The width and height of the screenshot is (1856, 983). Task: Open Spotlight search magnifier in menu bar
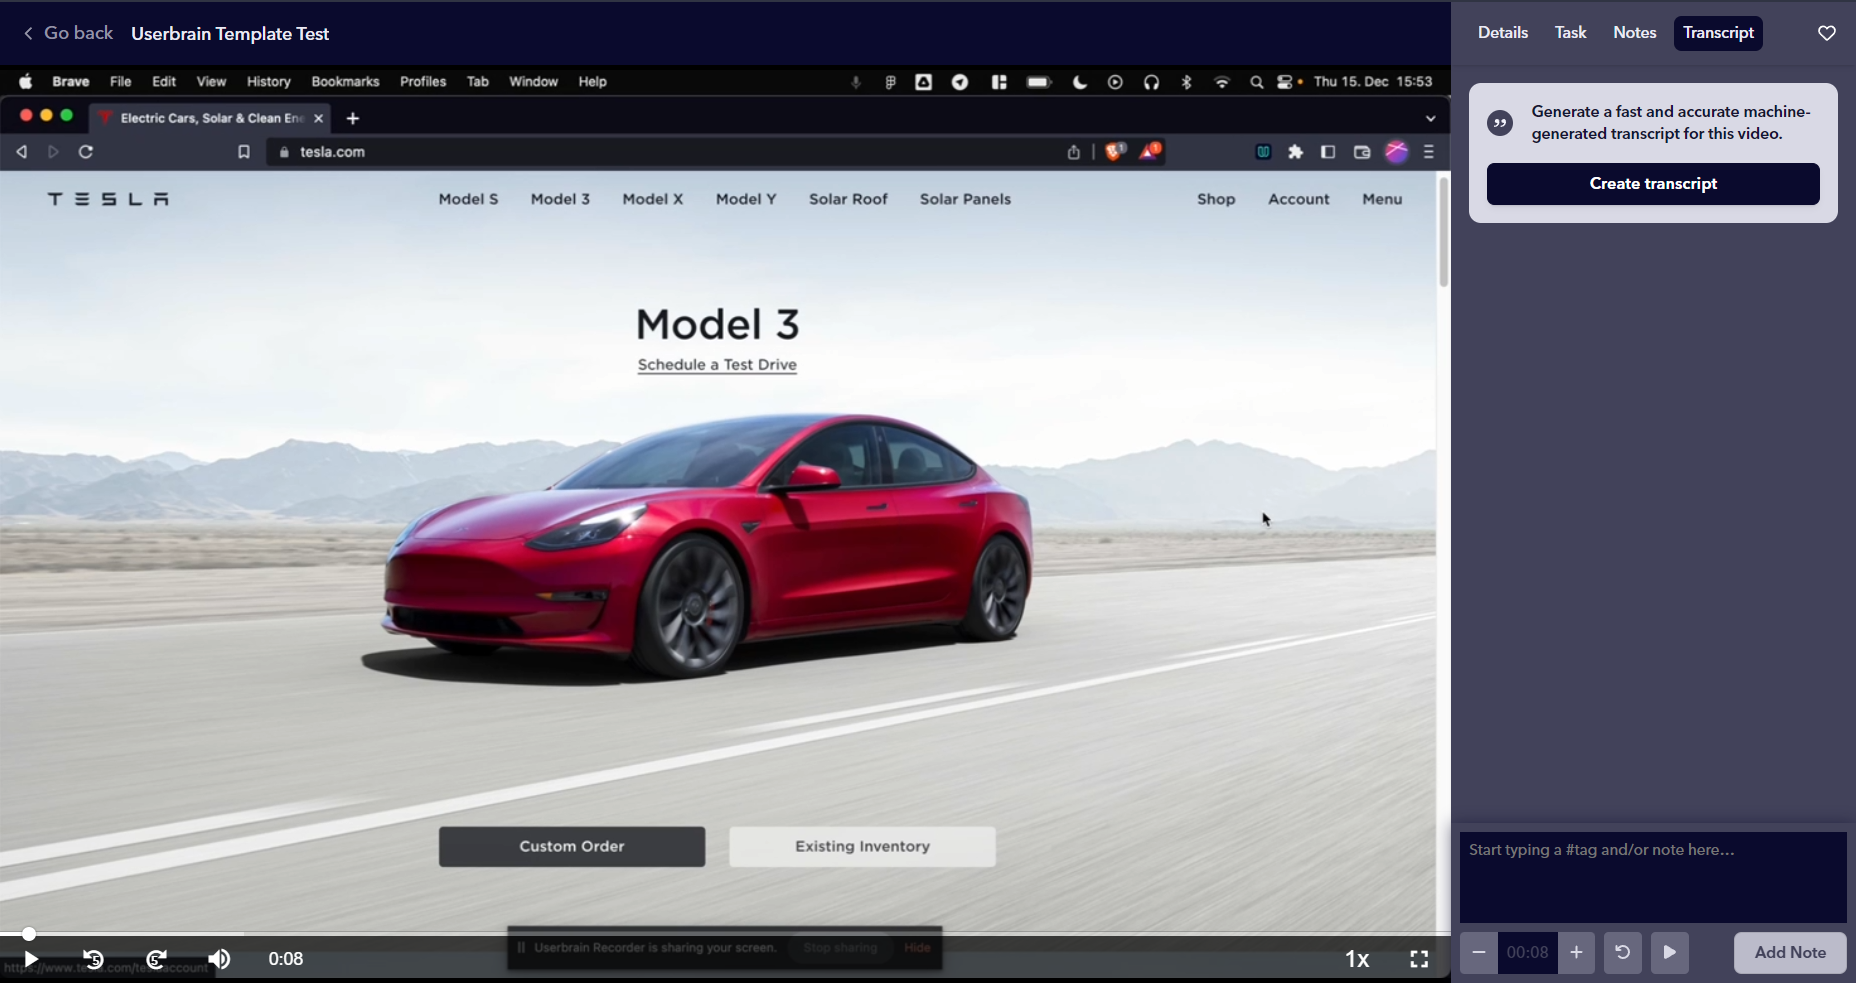tap(1257, 82)
